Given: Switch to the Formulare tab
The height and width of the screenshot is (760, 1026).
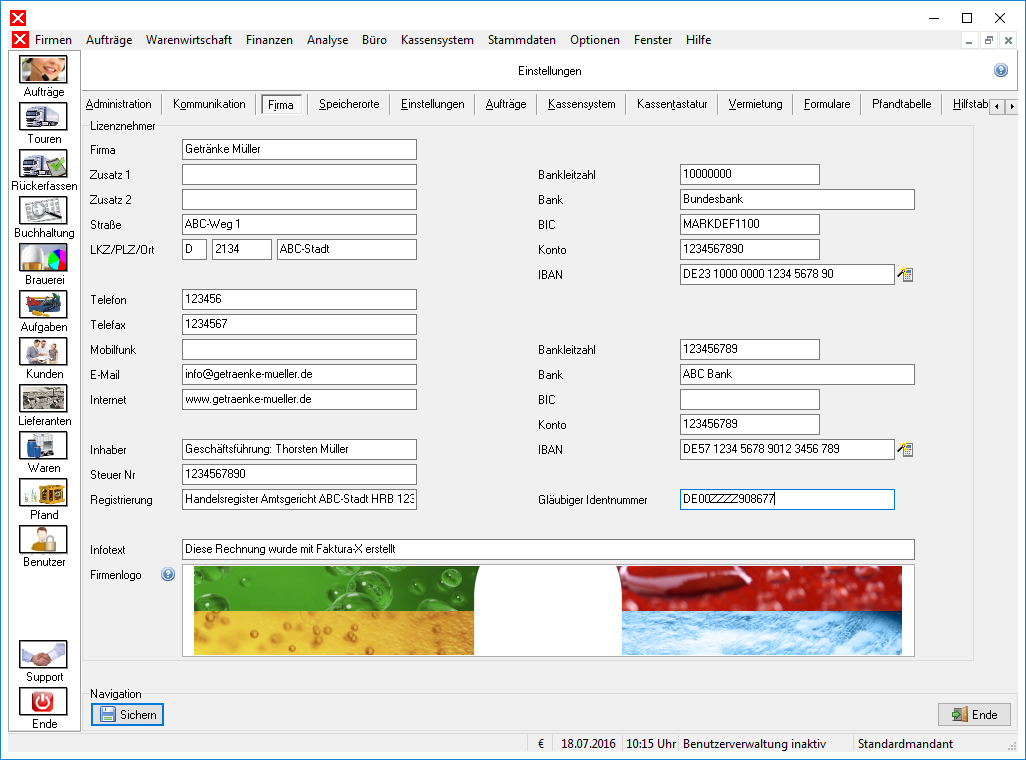Looking at the screenshot, I should tap(827, 104).
